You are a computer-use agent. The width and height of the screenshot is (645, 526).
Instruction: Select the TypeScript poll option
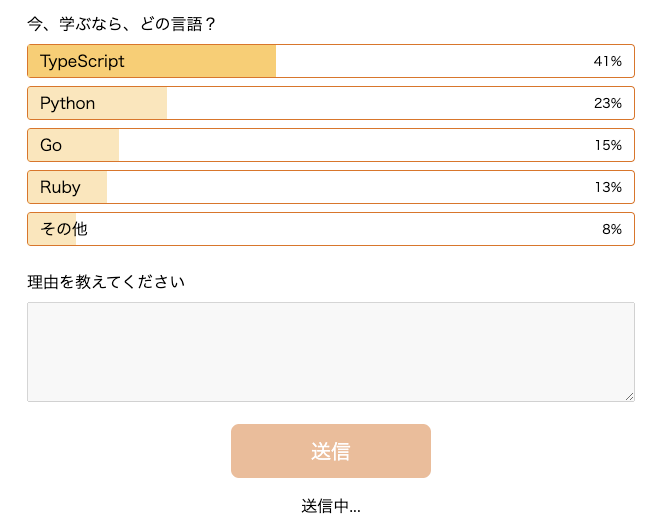[x=330, y=61]
